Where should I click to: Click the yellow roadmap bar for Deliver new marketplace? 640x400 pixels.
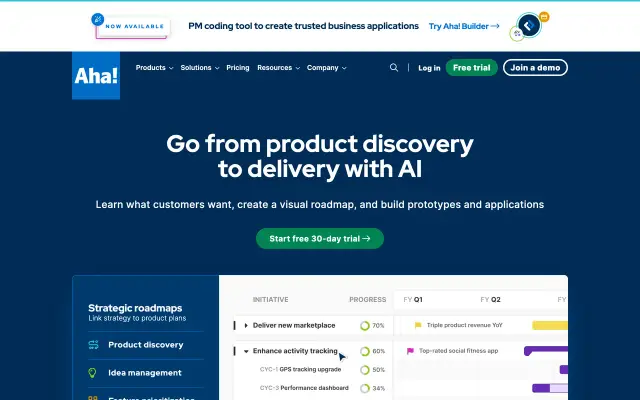(550, 325)
